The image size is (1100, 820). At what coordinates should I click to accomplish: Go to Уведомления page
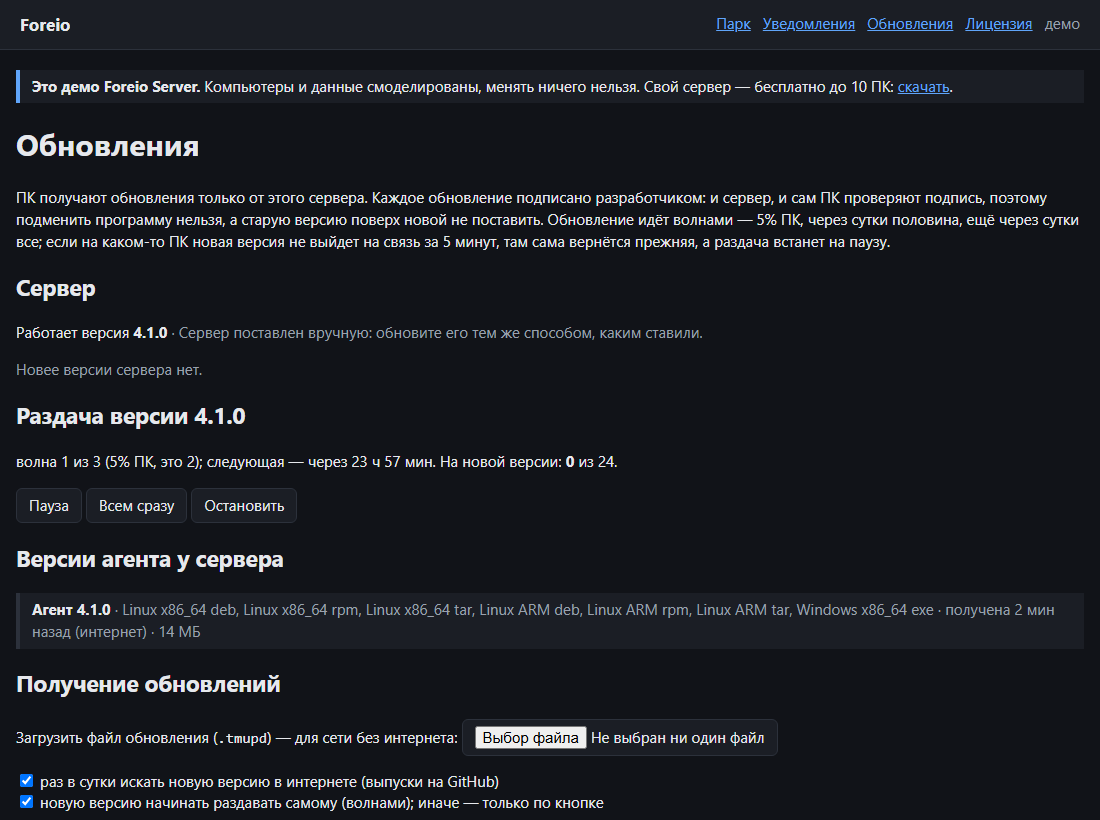(x=808, y=24)
